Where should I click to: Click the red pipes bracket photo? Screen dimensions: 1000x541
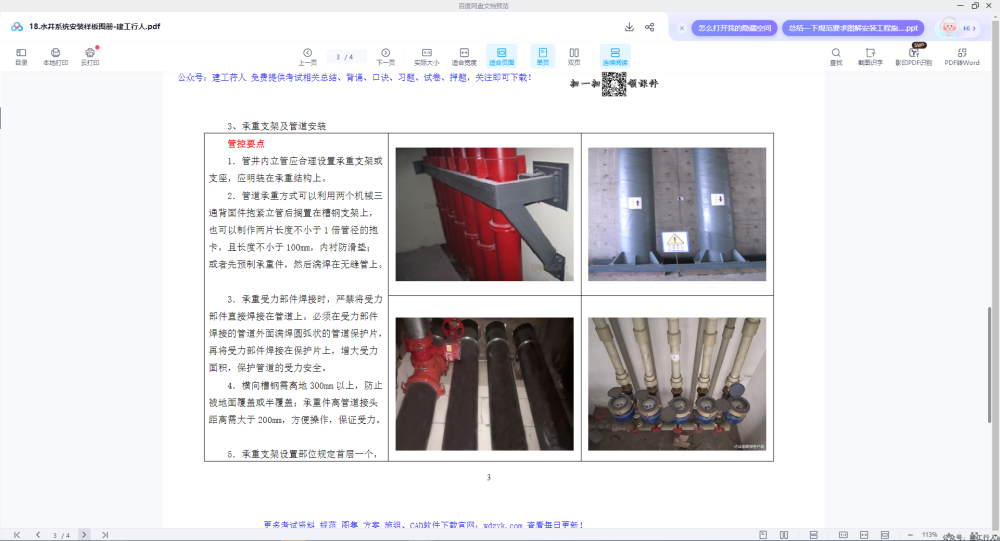click(x=484, y=214)
